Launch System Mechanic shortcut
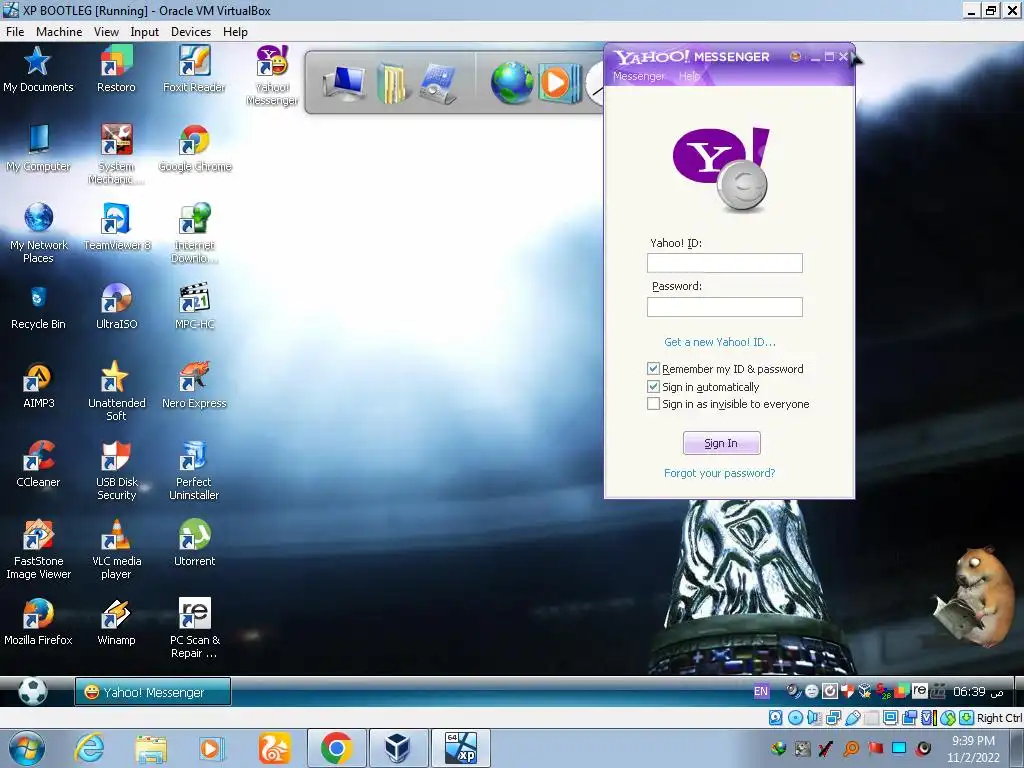The height and width of the screenshot is (768, 1024). 116,154
